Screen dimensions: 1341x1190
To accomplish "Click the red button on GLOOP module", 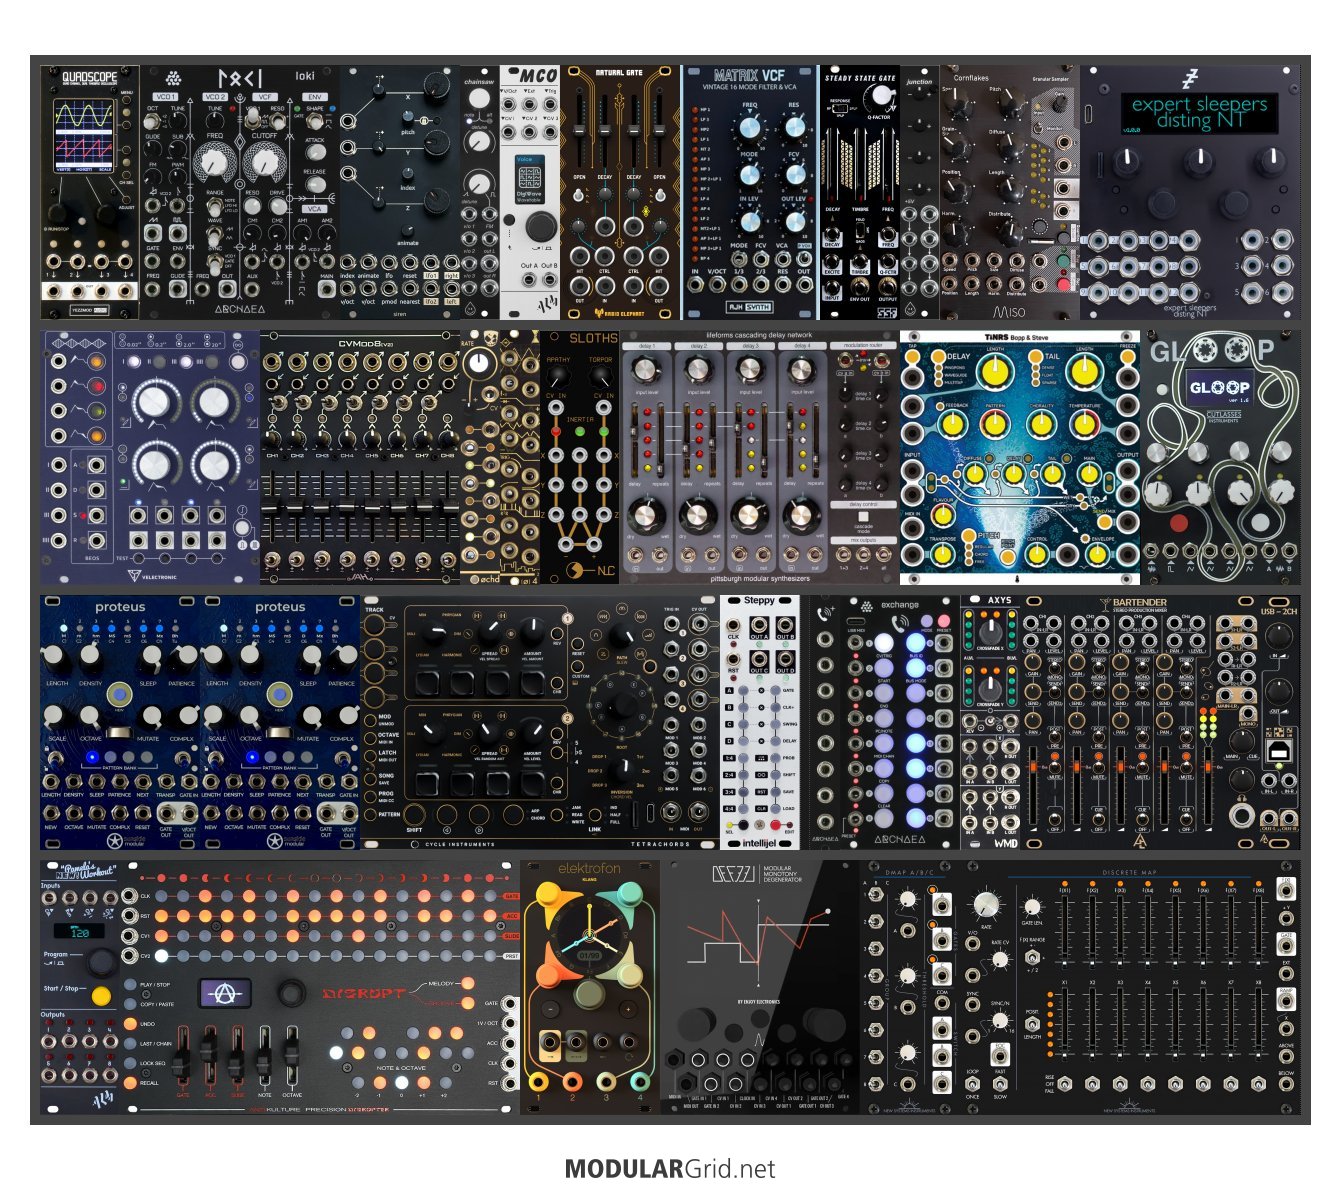I will pos(1179,522).
